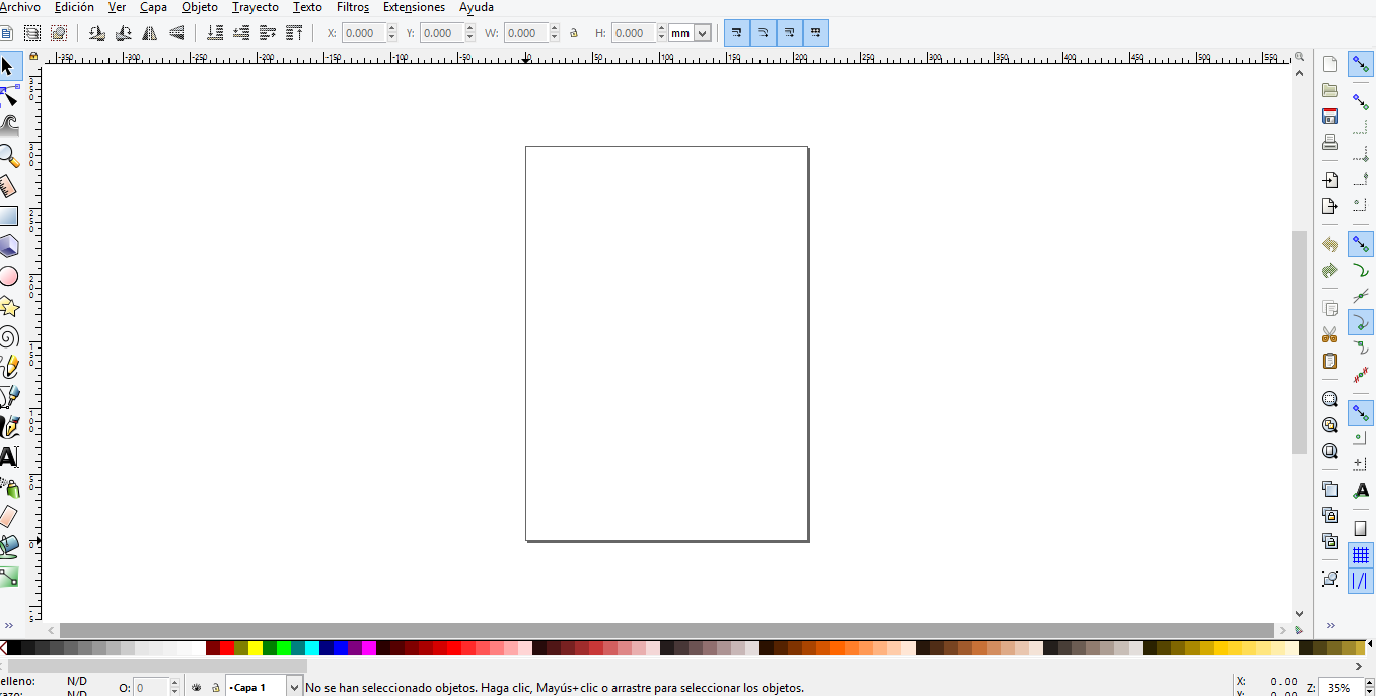The width and height of the screenshot is (1376, 696).
Task: Select the Zoom magnifier tool in toolbox
Action: coord(9,156)
